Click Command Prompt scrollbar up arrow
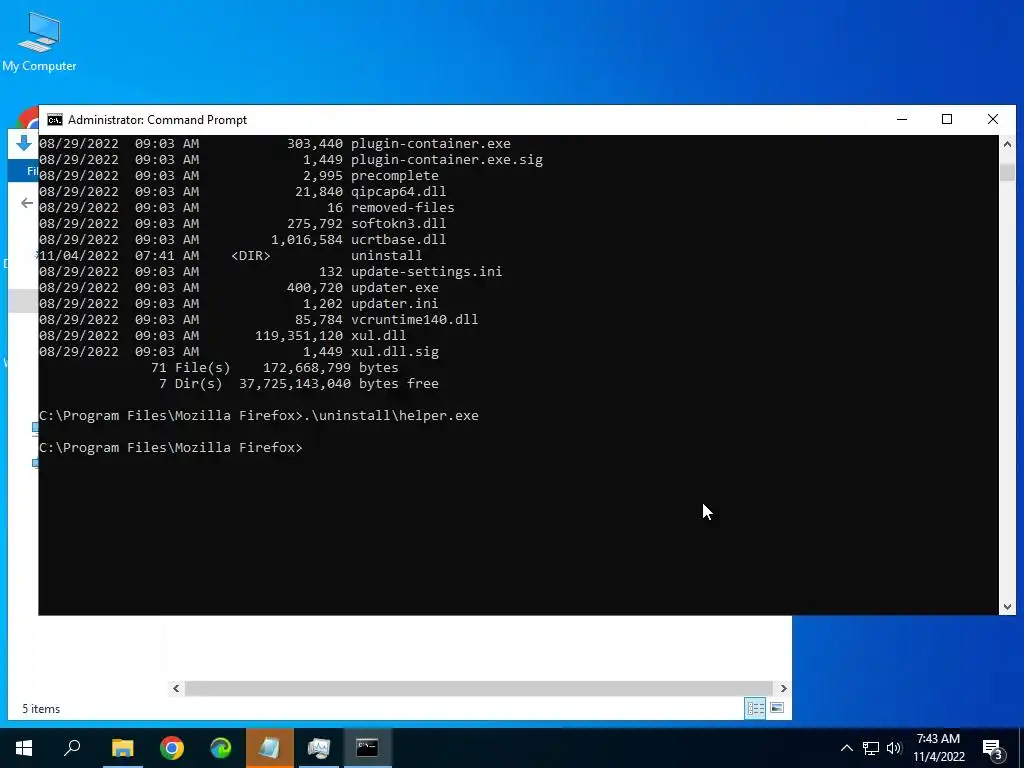 pos(1007,144)
